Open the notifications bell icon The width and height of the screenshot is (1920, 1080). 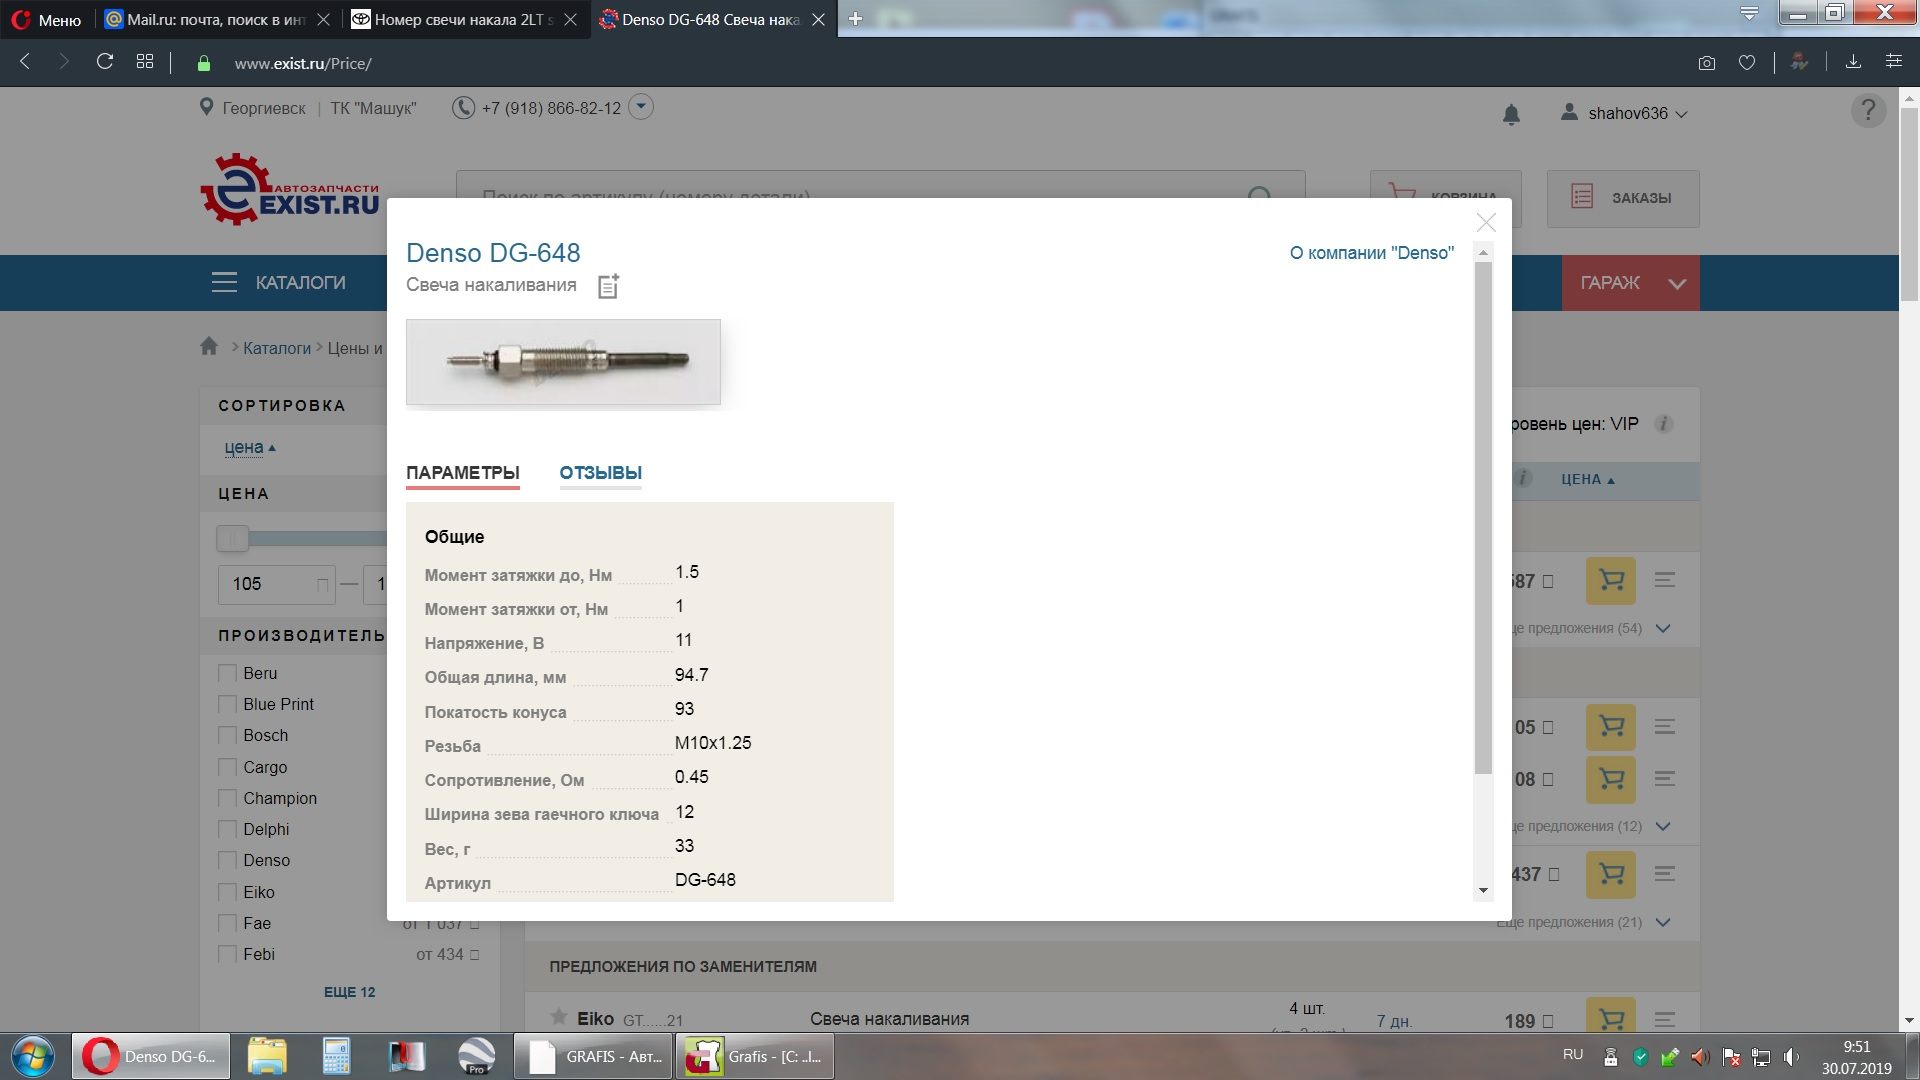coord(1511,115)
